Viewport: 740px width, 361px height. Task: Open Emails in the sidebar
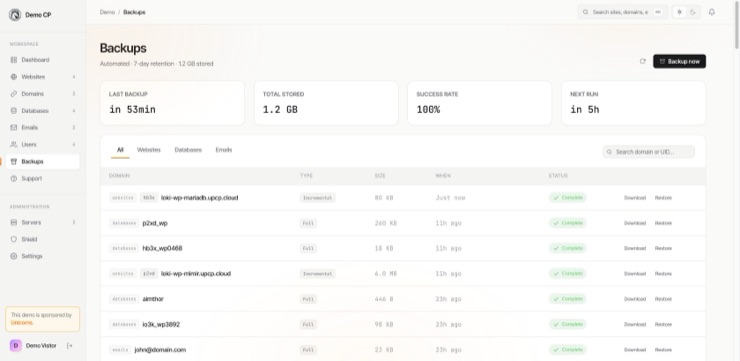[x=43, y=127]
